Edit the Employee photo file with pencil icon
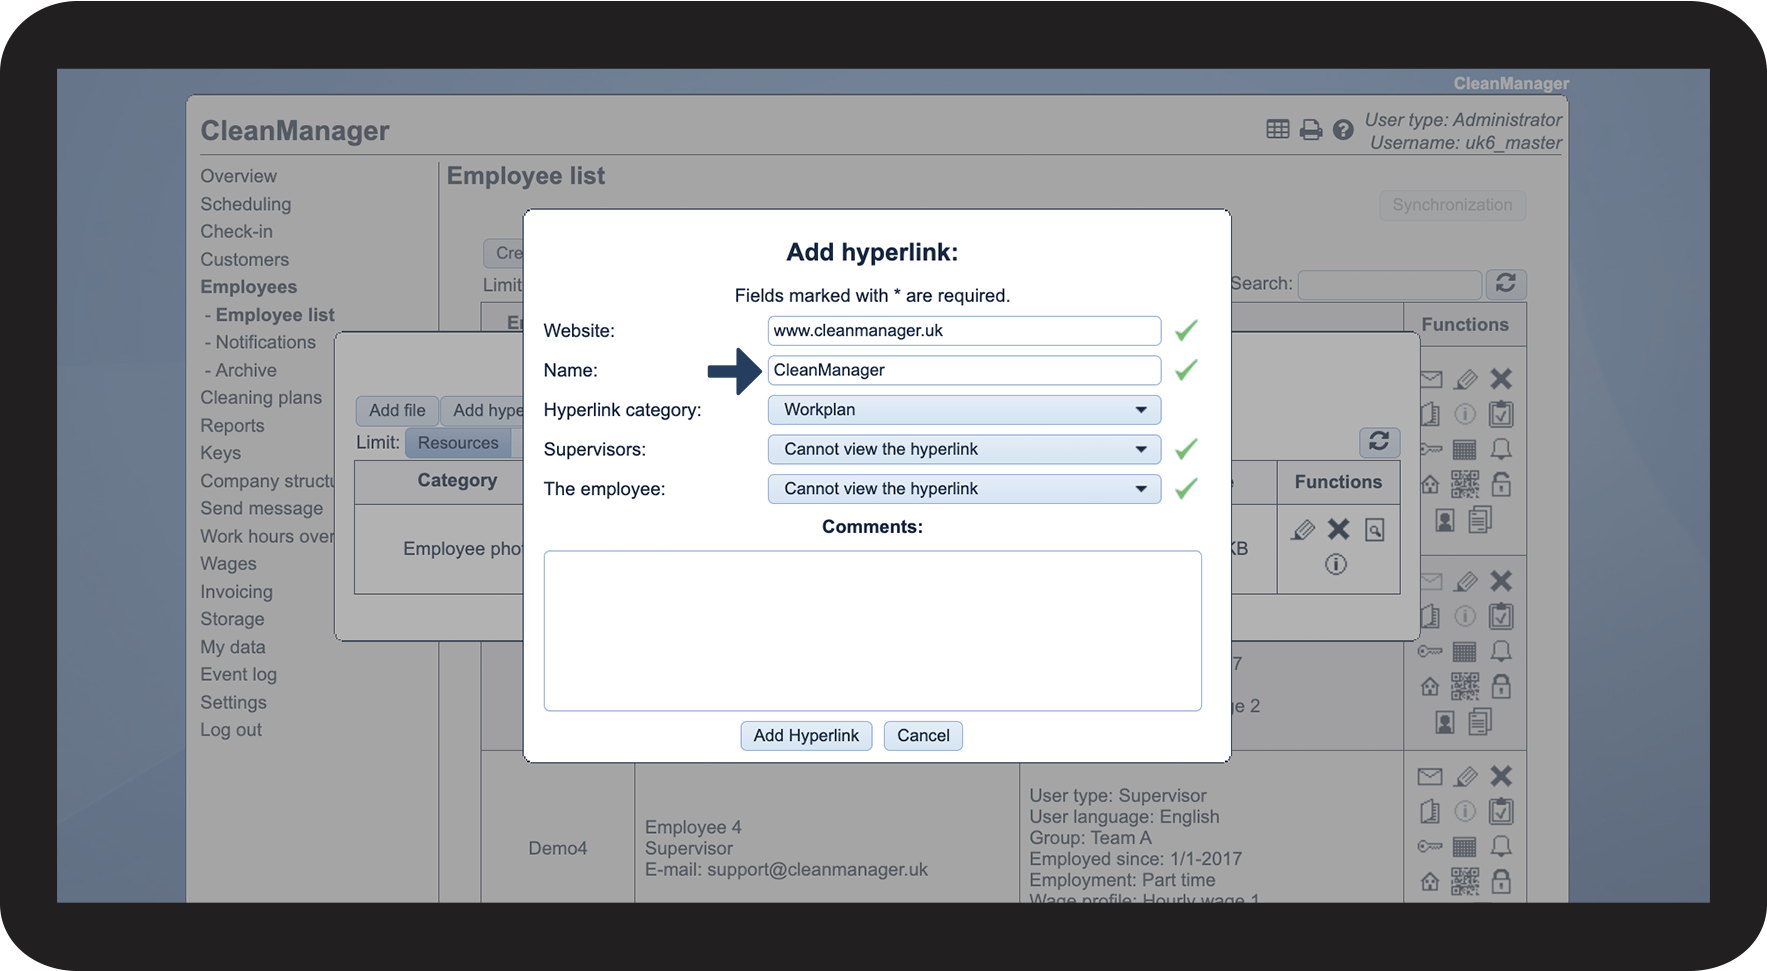 [1302, 530]
